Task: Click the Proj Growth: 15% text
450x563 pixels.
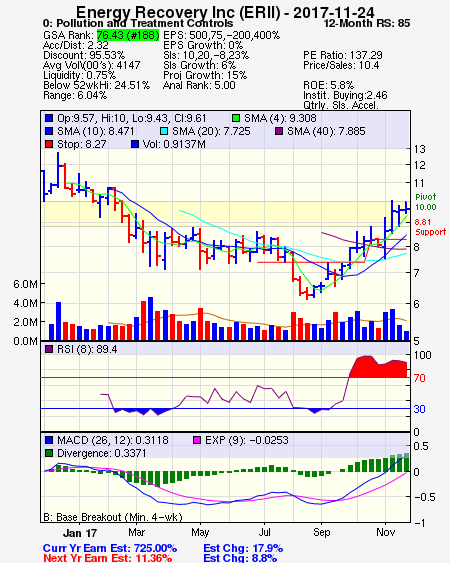Action: pyautogui.click(x=205, y=75)
